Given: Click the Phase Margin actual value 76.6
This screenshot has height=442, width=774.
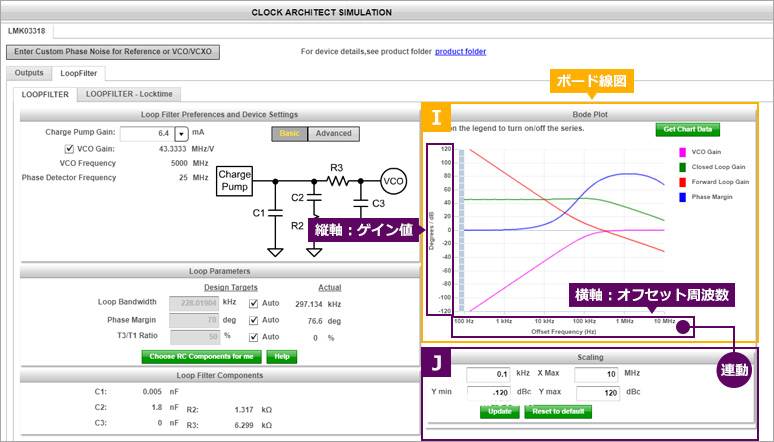Looking at the screenshot, I should pos(315,321).
